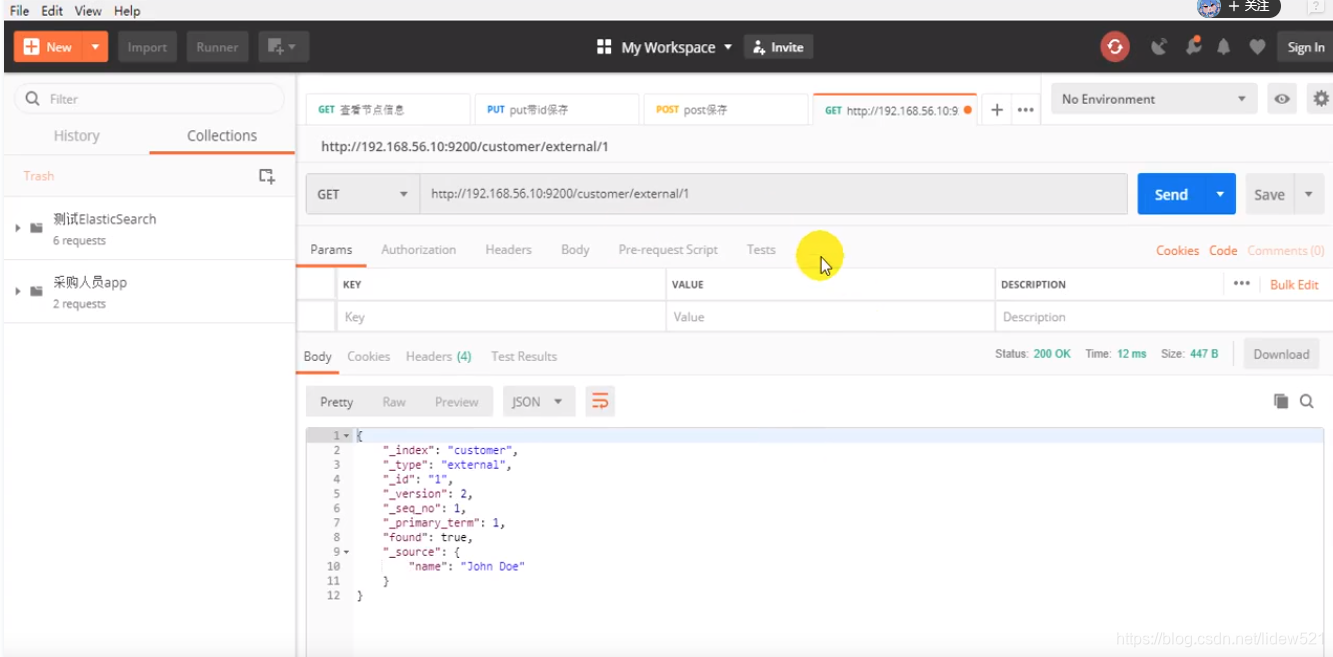Click the Invite button

click(x=779, y=47)
